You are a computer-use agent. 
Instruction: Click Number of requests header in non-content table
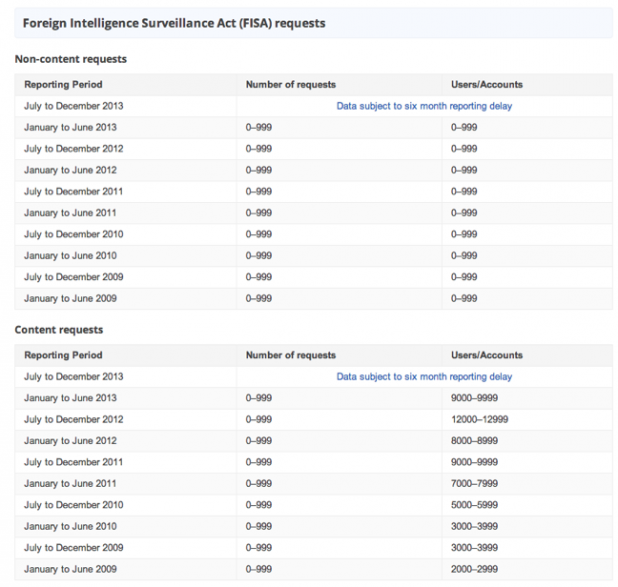[x=290, y=84]
